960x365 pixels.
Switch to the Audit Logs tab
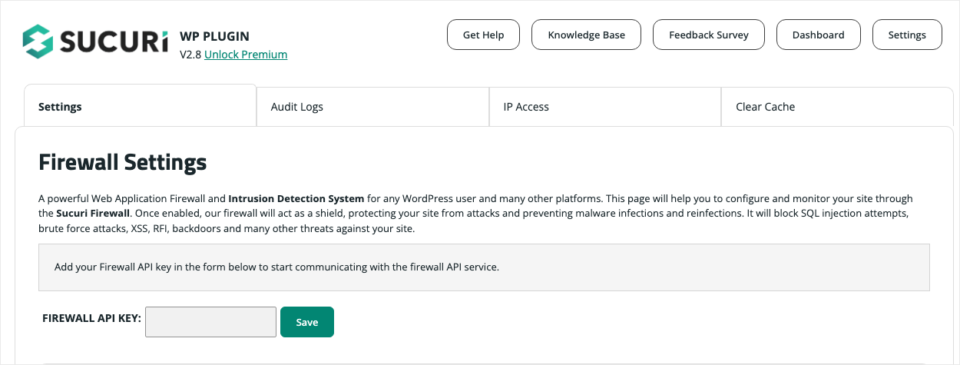(372, 107)
